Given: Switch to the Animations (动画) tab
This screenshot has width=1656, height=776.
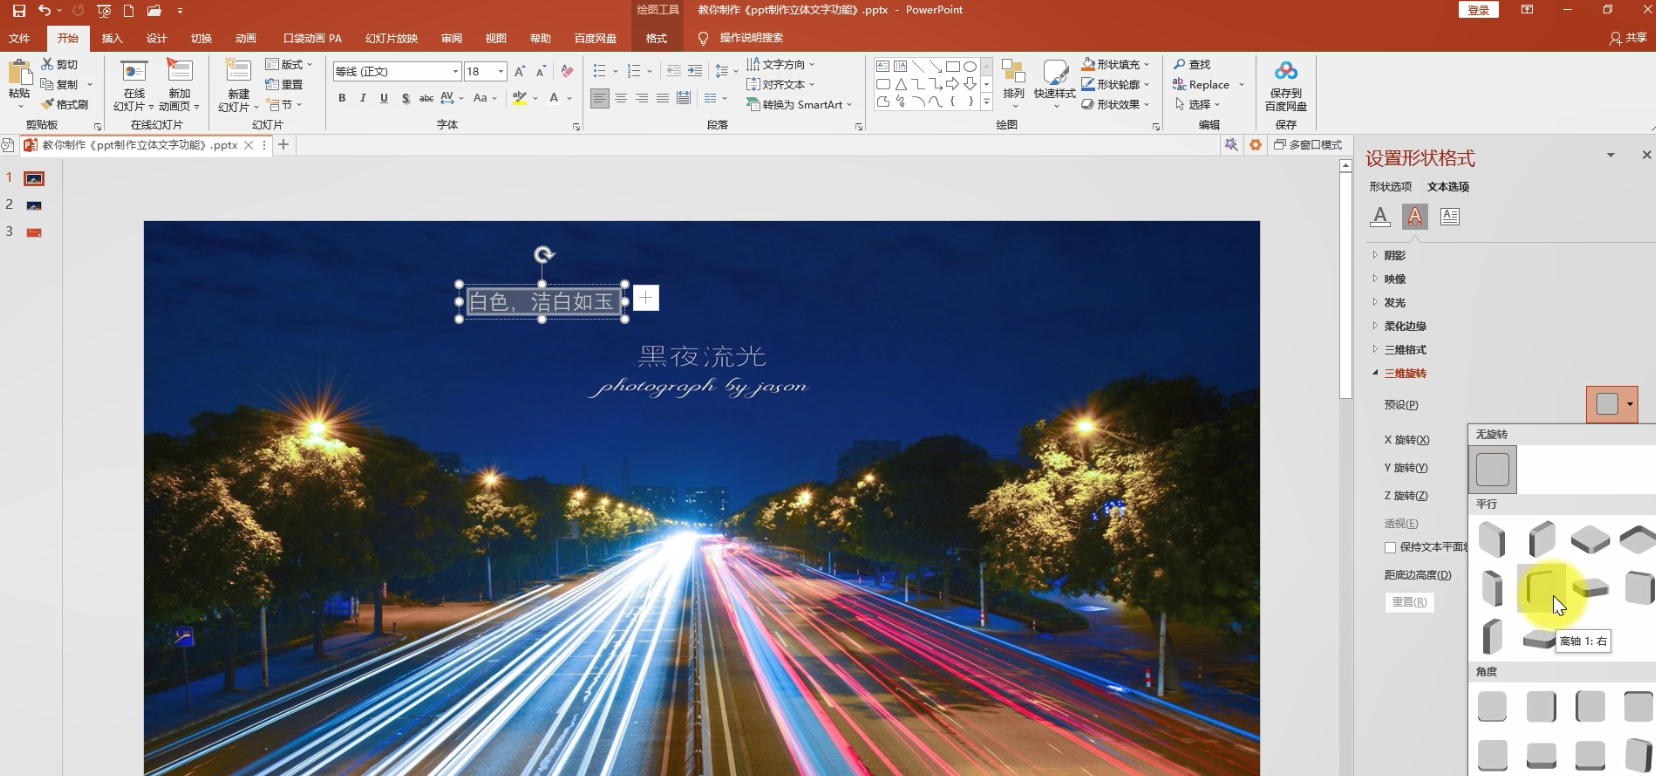Looking at the screenshot, I should click(x=246, y=38).
